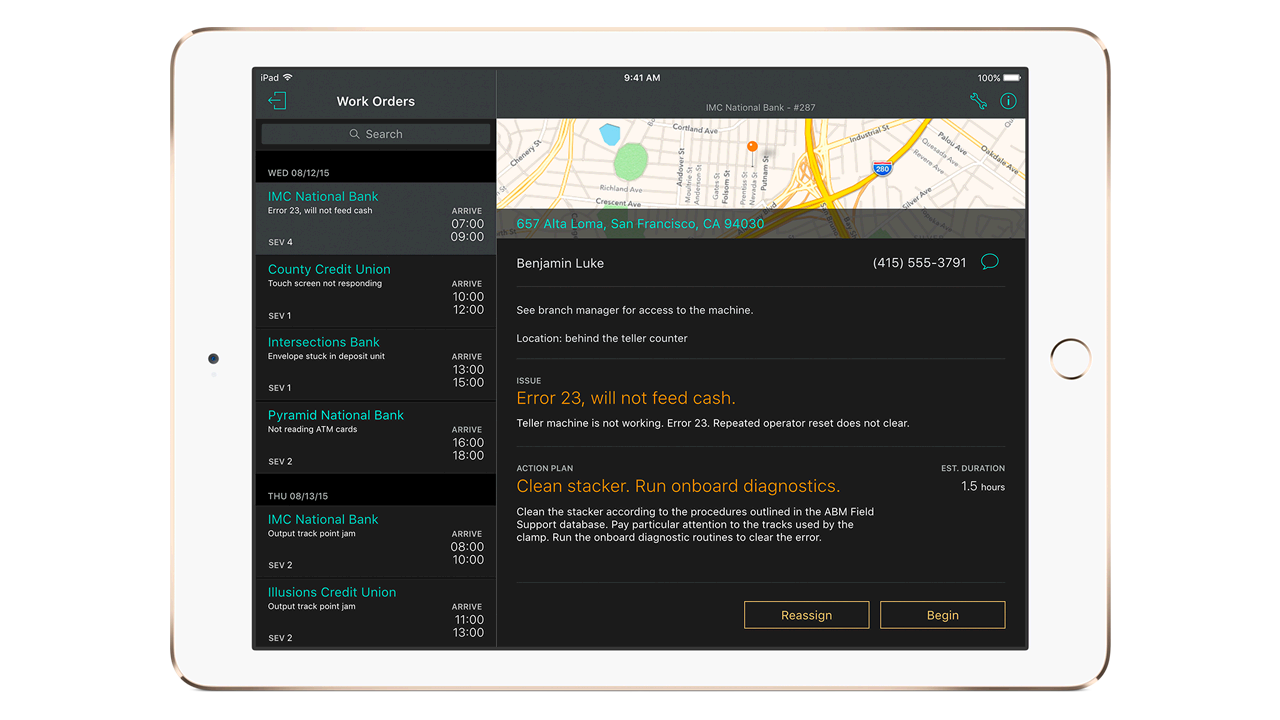Image resolution: width=1280 pixels, height=720 pixels.
Task: Tap the WED 08/12/15 date header
Action: [298, 173]
